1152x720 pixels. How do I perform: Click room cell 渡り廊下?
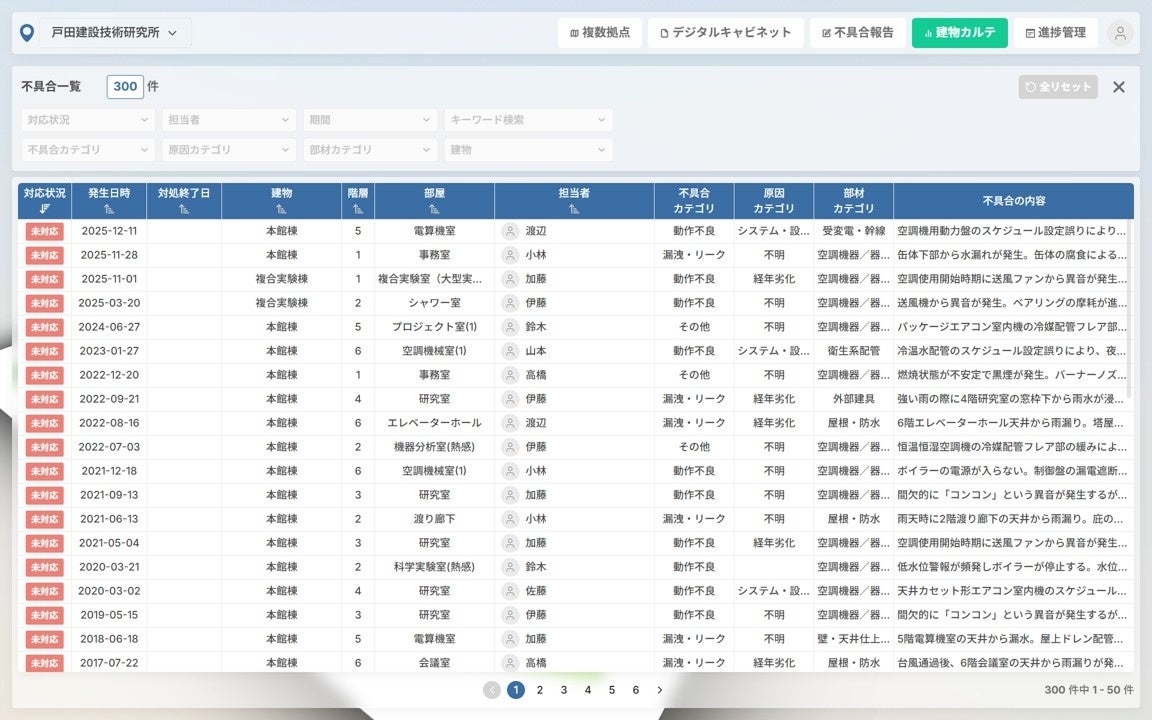pyautogui.click(x=434, y=519)
